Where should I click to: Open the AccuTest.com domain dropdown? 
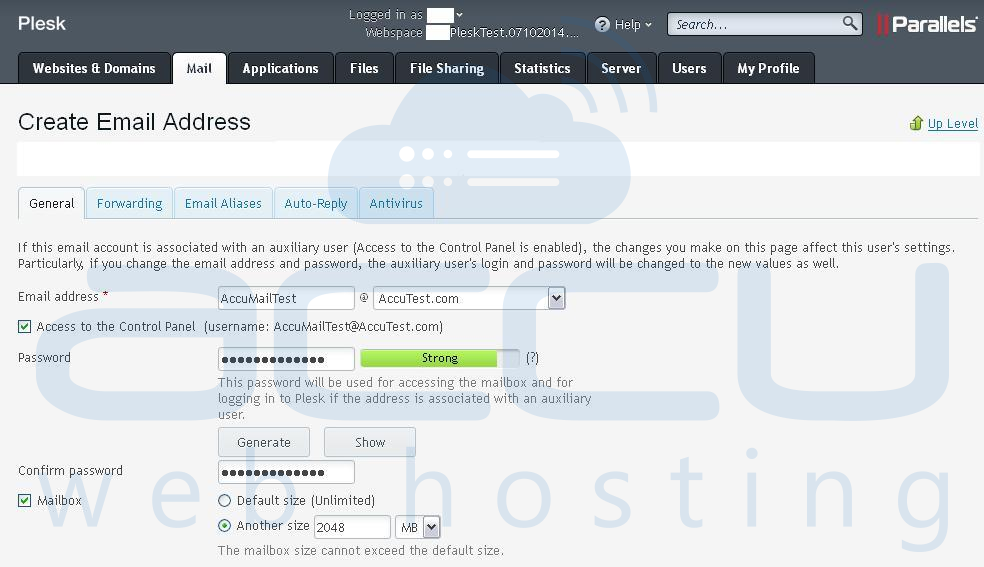(x=556, y=298)
